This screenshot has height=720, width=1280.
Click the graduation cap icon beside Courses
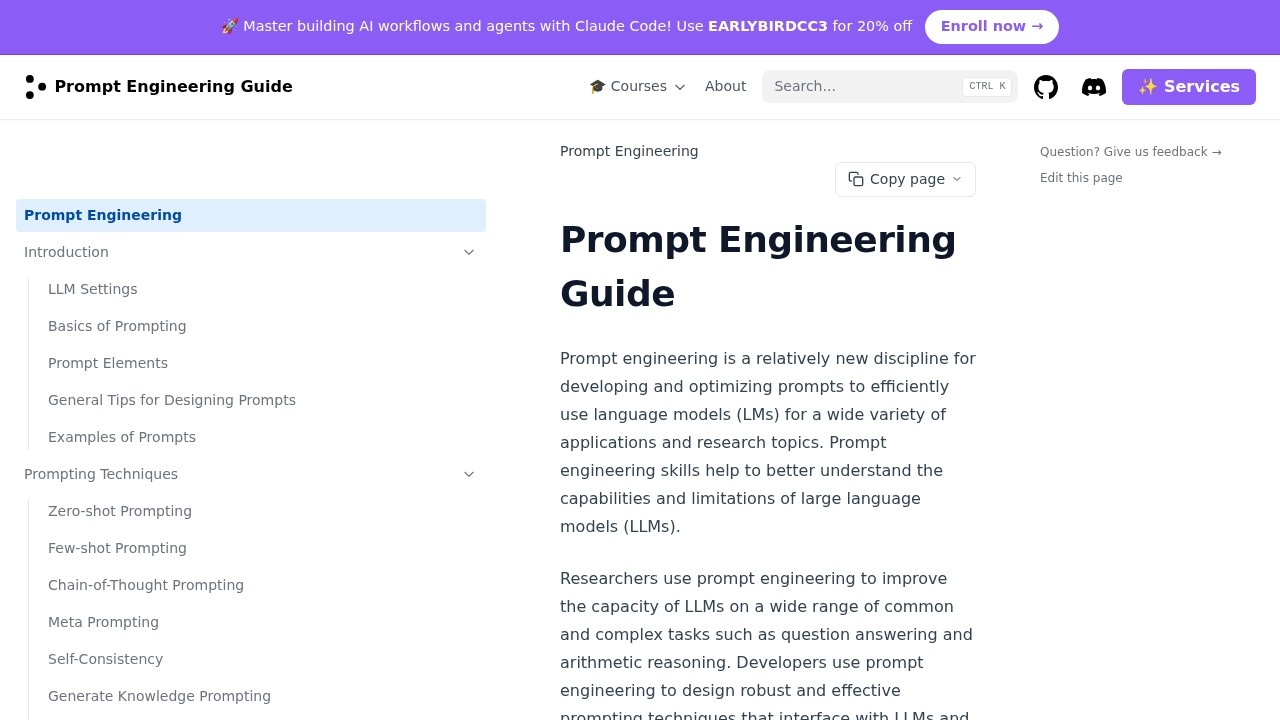598,86
